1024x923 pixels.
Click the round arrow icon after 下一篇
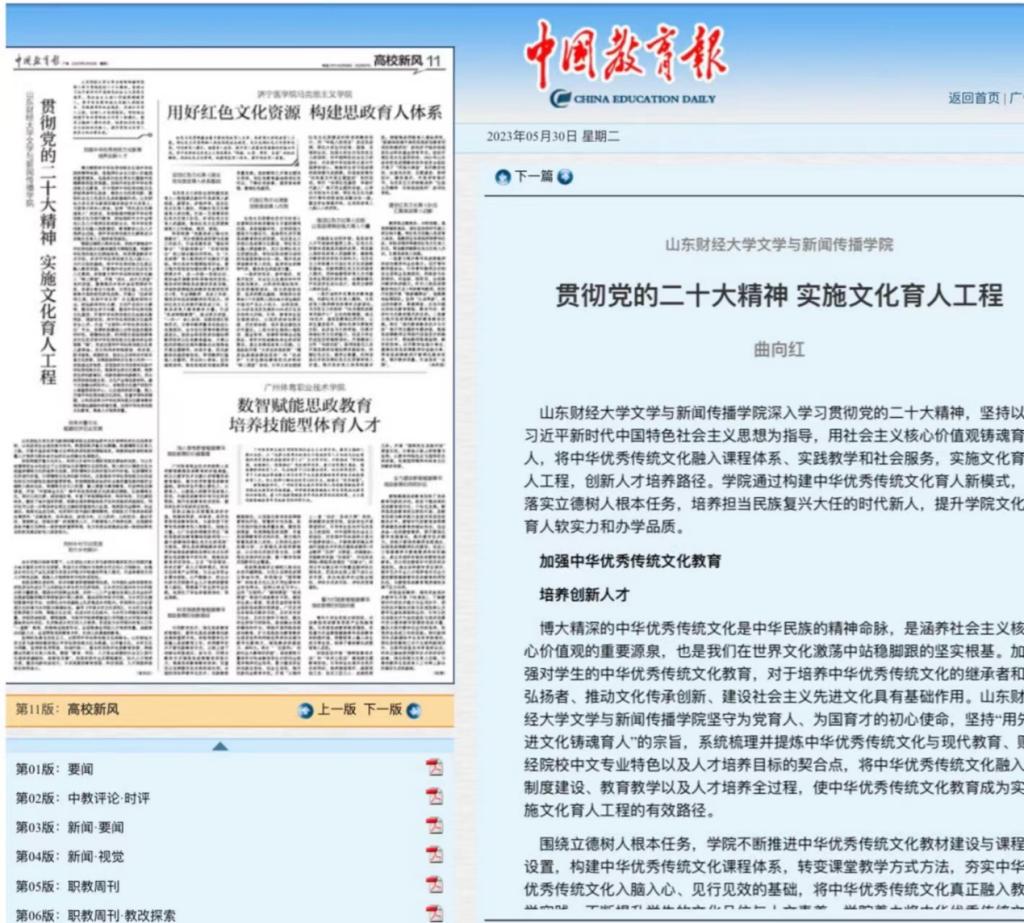point(565,177)
